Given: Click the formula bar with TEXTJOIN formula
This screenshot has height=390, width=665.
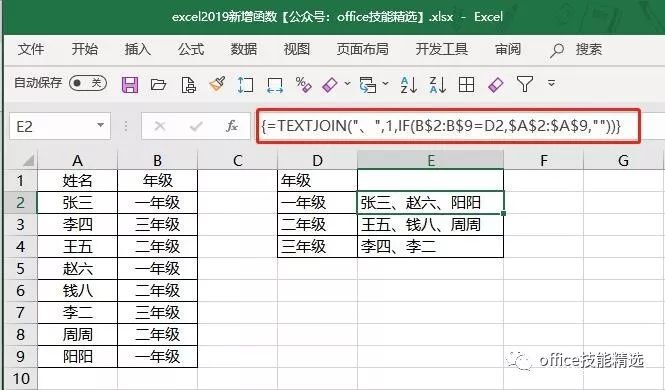Looking at the screenshot, I should 449,126.
